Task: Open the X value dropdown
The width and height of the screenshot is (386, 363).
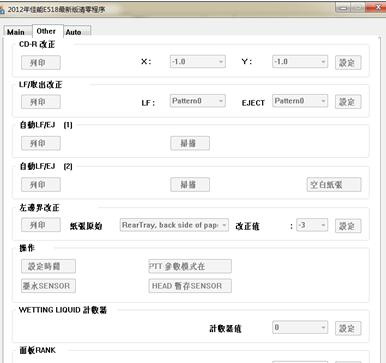Action: coord(198,61)
